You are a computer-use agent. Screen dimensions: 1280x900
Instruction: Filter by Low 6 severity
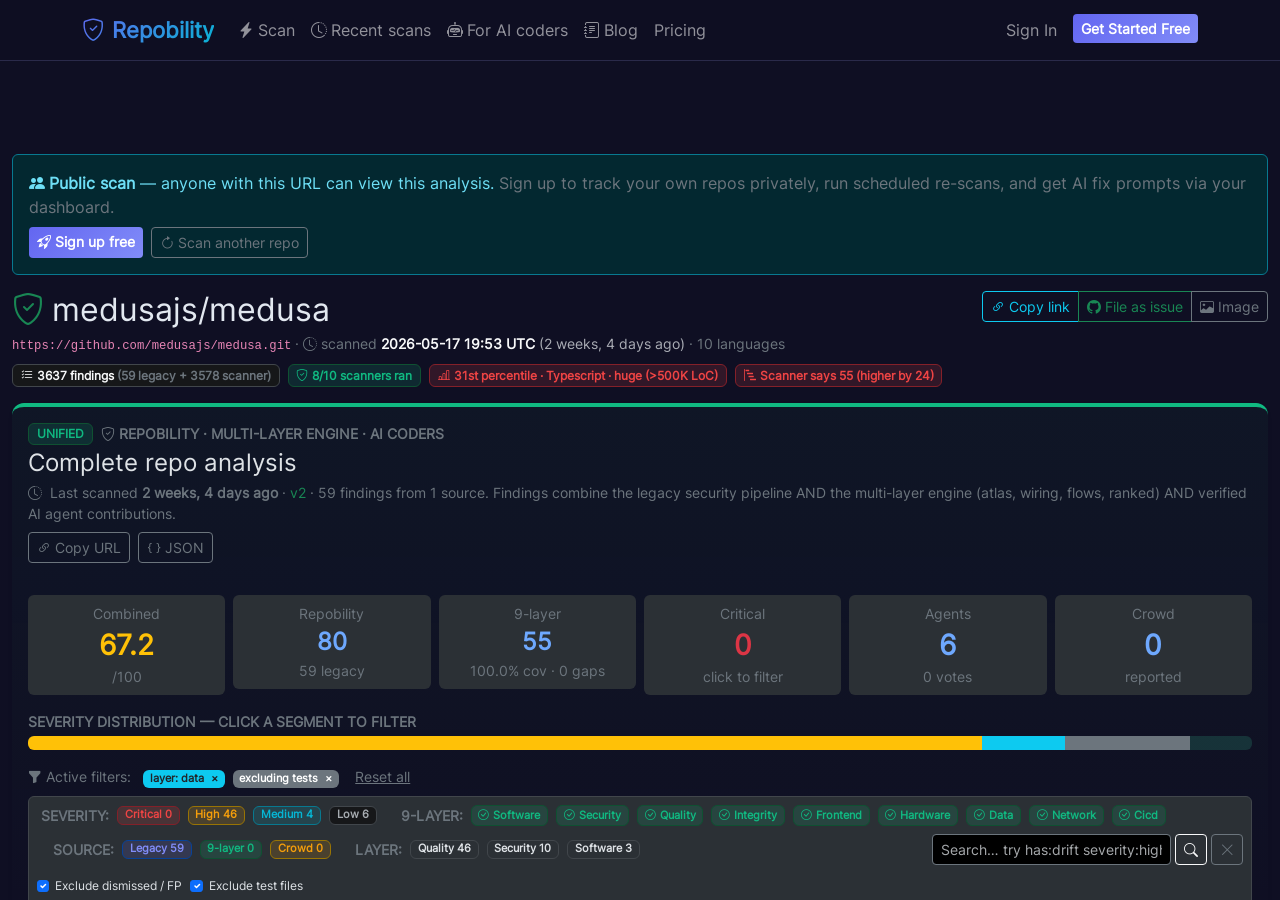click(x=353, y=815)
